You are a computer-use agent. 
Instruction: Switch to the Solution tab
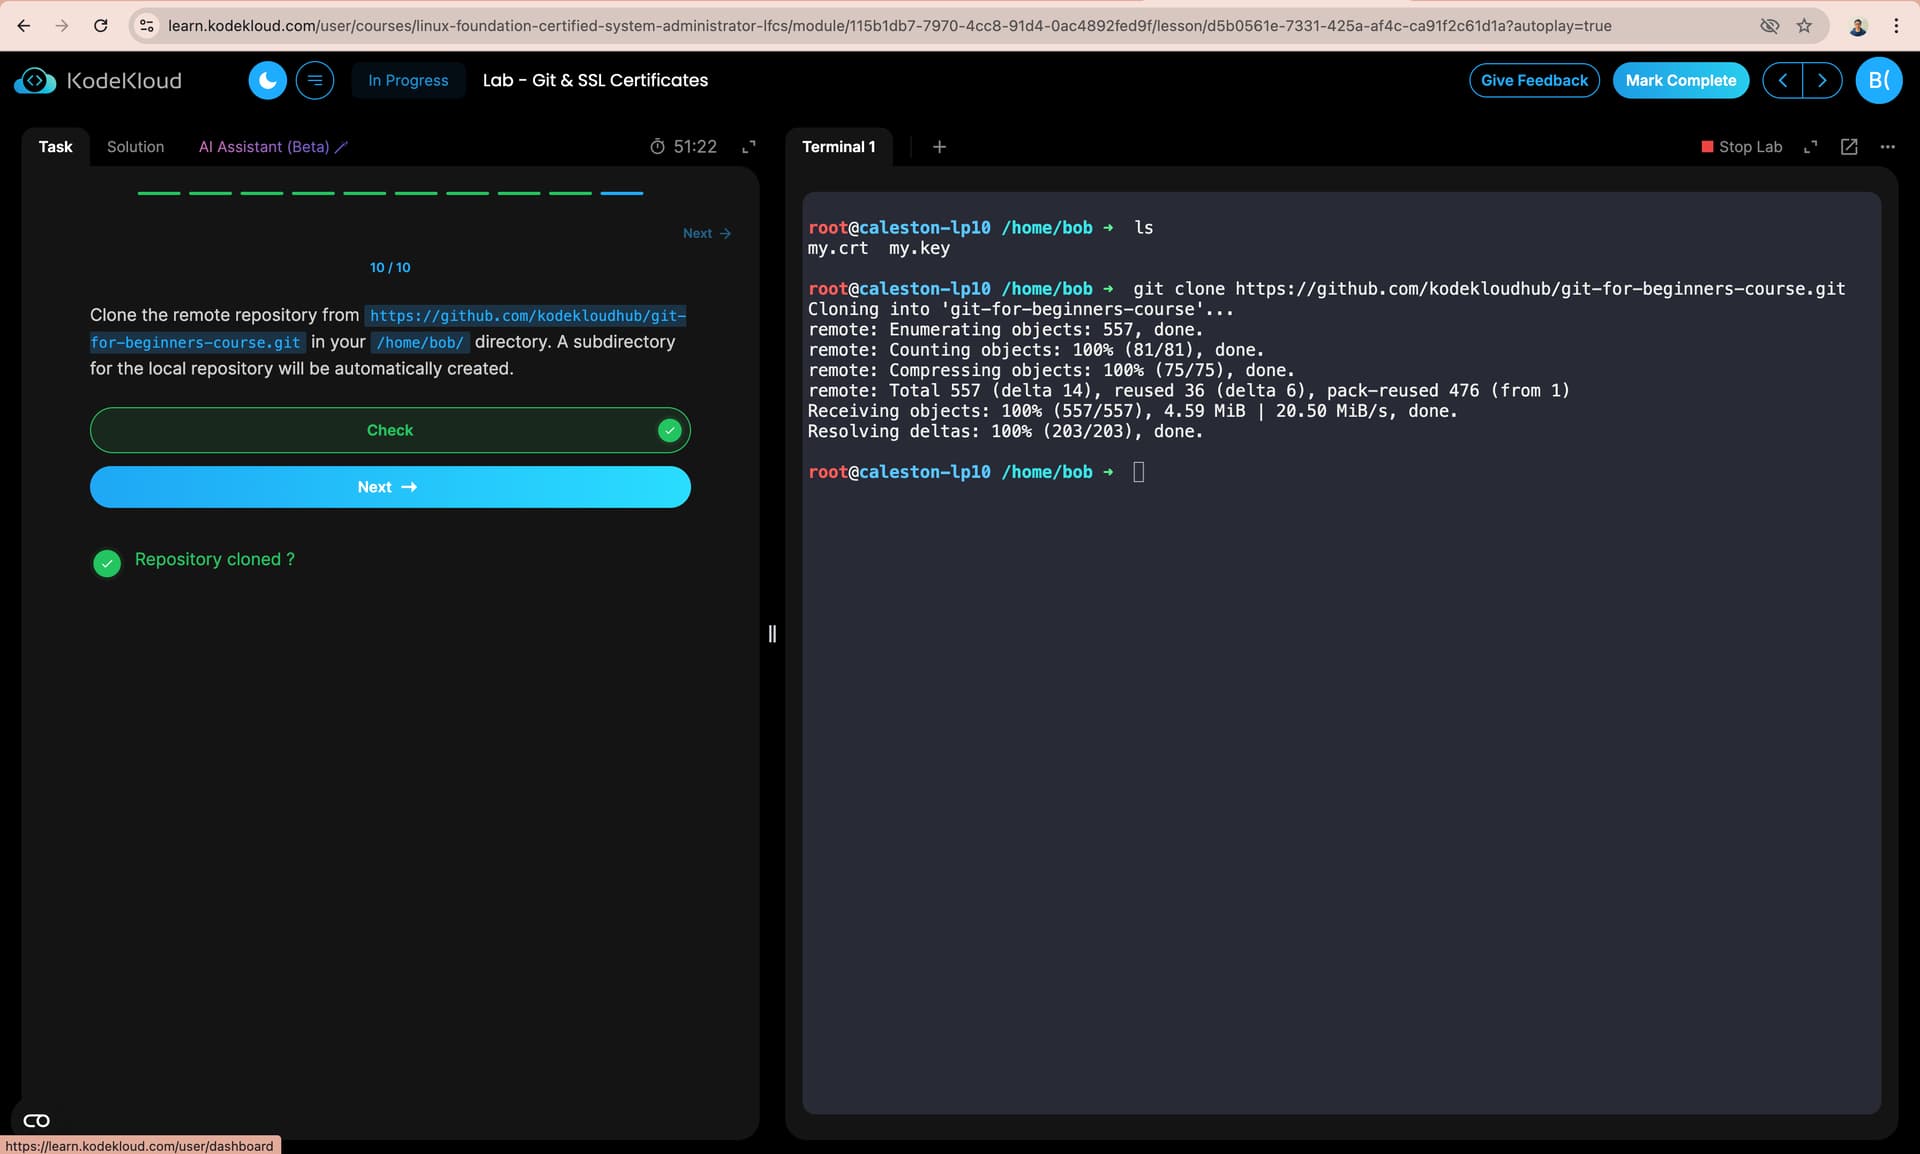click(135, 147)
